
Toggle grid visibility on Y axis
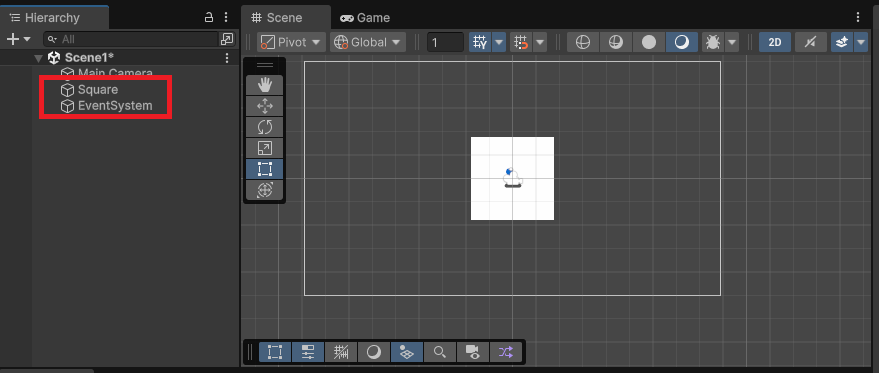pos(480,42)
